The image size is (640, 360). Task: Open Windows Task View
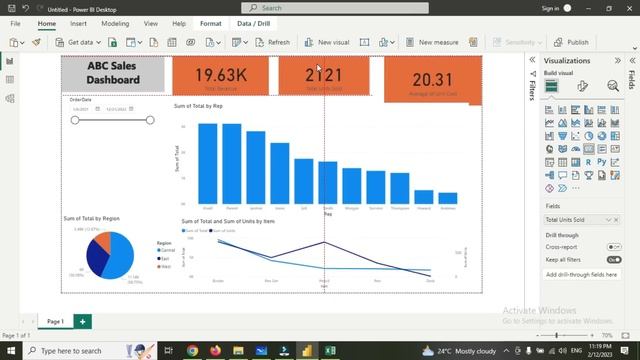coord(168,351)
